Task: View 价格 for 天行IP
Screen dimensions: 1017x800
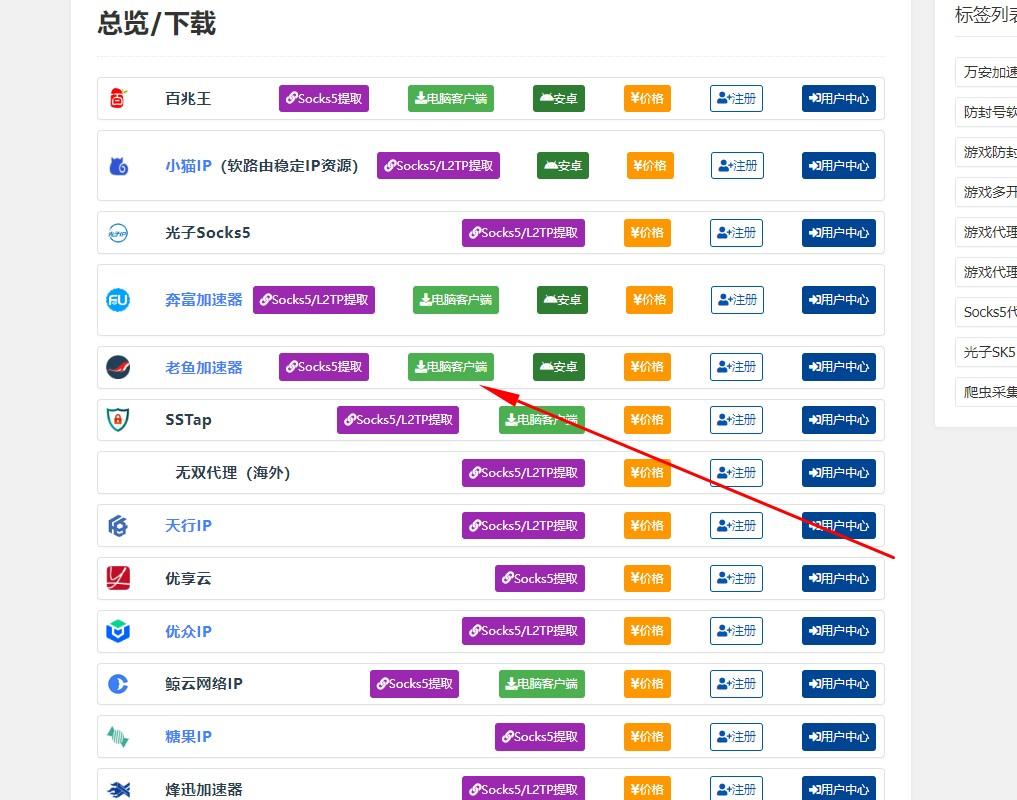Action: point(647,526)
